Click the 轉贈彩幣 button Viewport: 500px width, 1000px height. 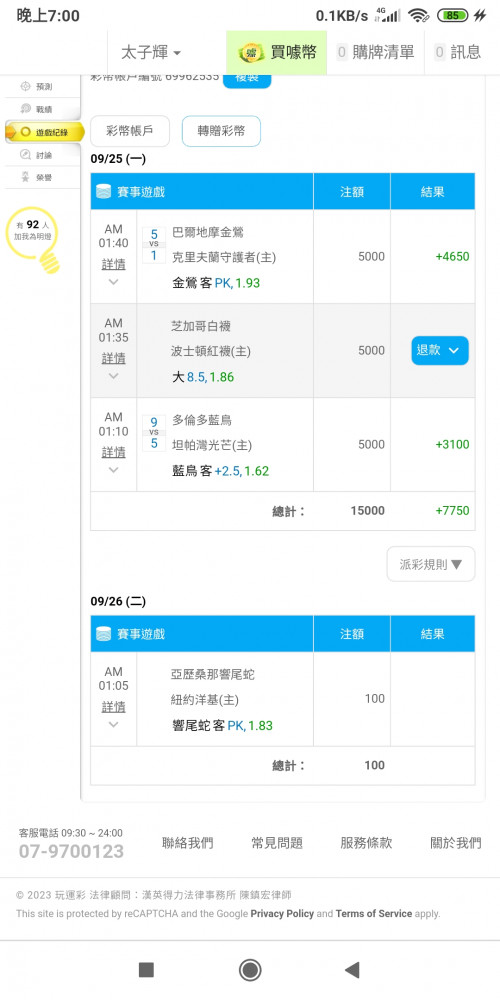click(x=221, y=131)
